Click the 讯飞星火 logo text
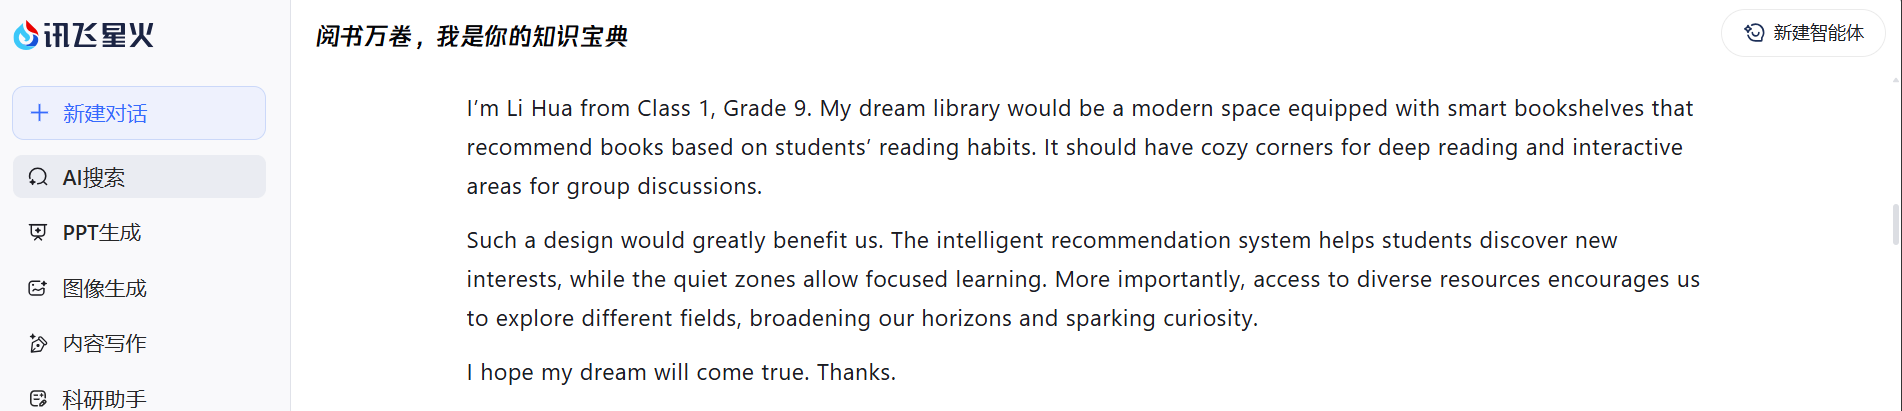Viewport: 1902px width, 411px height. tap(98, 35)
